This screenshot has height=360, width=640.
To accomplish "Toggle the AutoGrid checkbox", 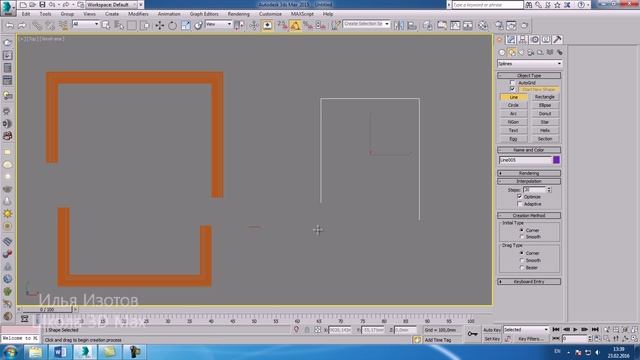I will [x=513, y=83].
